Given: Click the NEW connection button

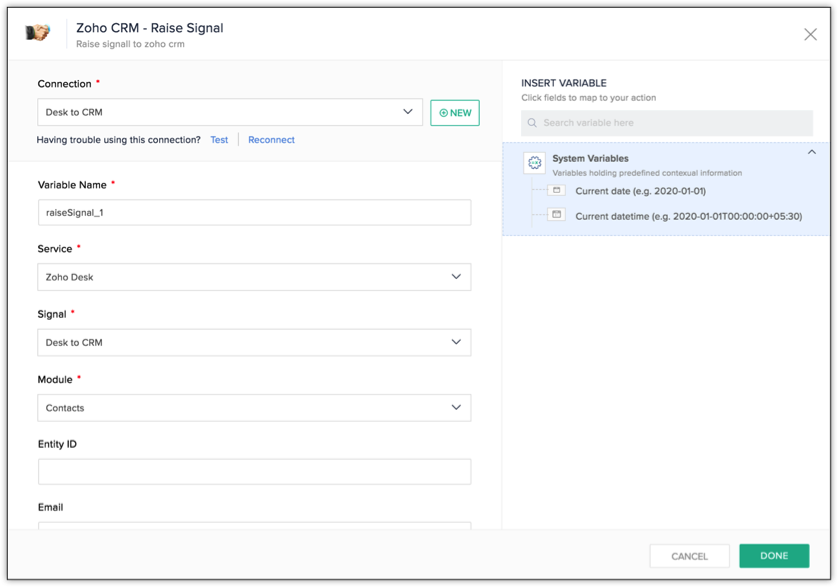Looking at the screenshot, I should click(x=455, y=113).
